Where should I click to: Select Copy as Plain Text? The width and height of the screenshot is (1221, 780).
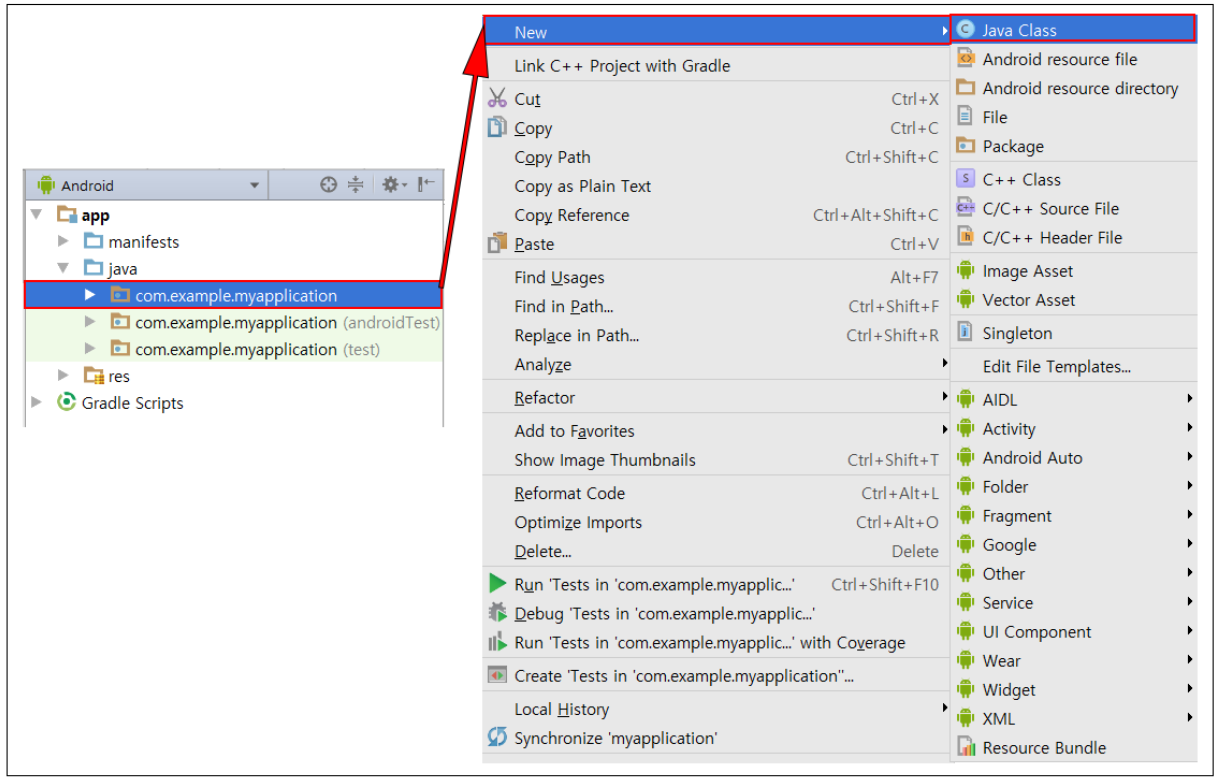click(716, 186)
